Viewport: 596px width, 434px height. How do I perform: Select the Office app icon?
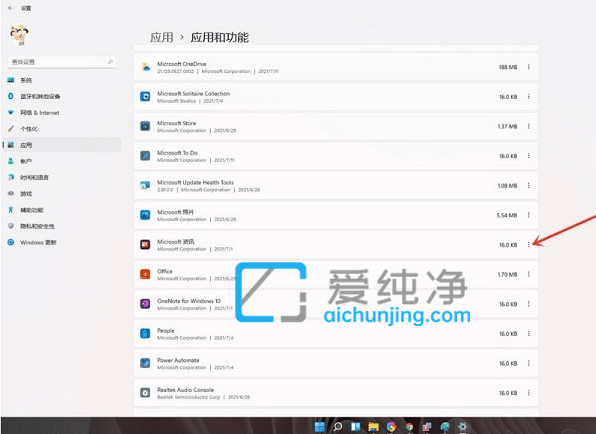point(145,274)
